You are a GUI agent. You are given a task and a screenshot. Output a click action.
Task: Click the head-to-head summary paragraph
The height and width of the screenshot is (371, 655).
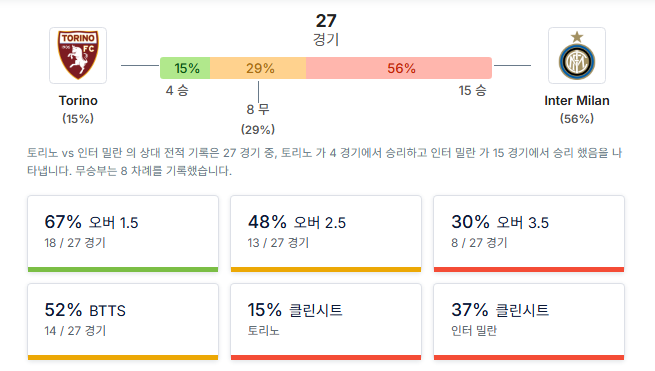[325, 162]
